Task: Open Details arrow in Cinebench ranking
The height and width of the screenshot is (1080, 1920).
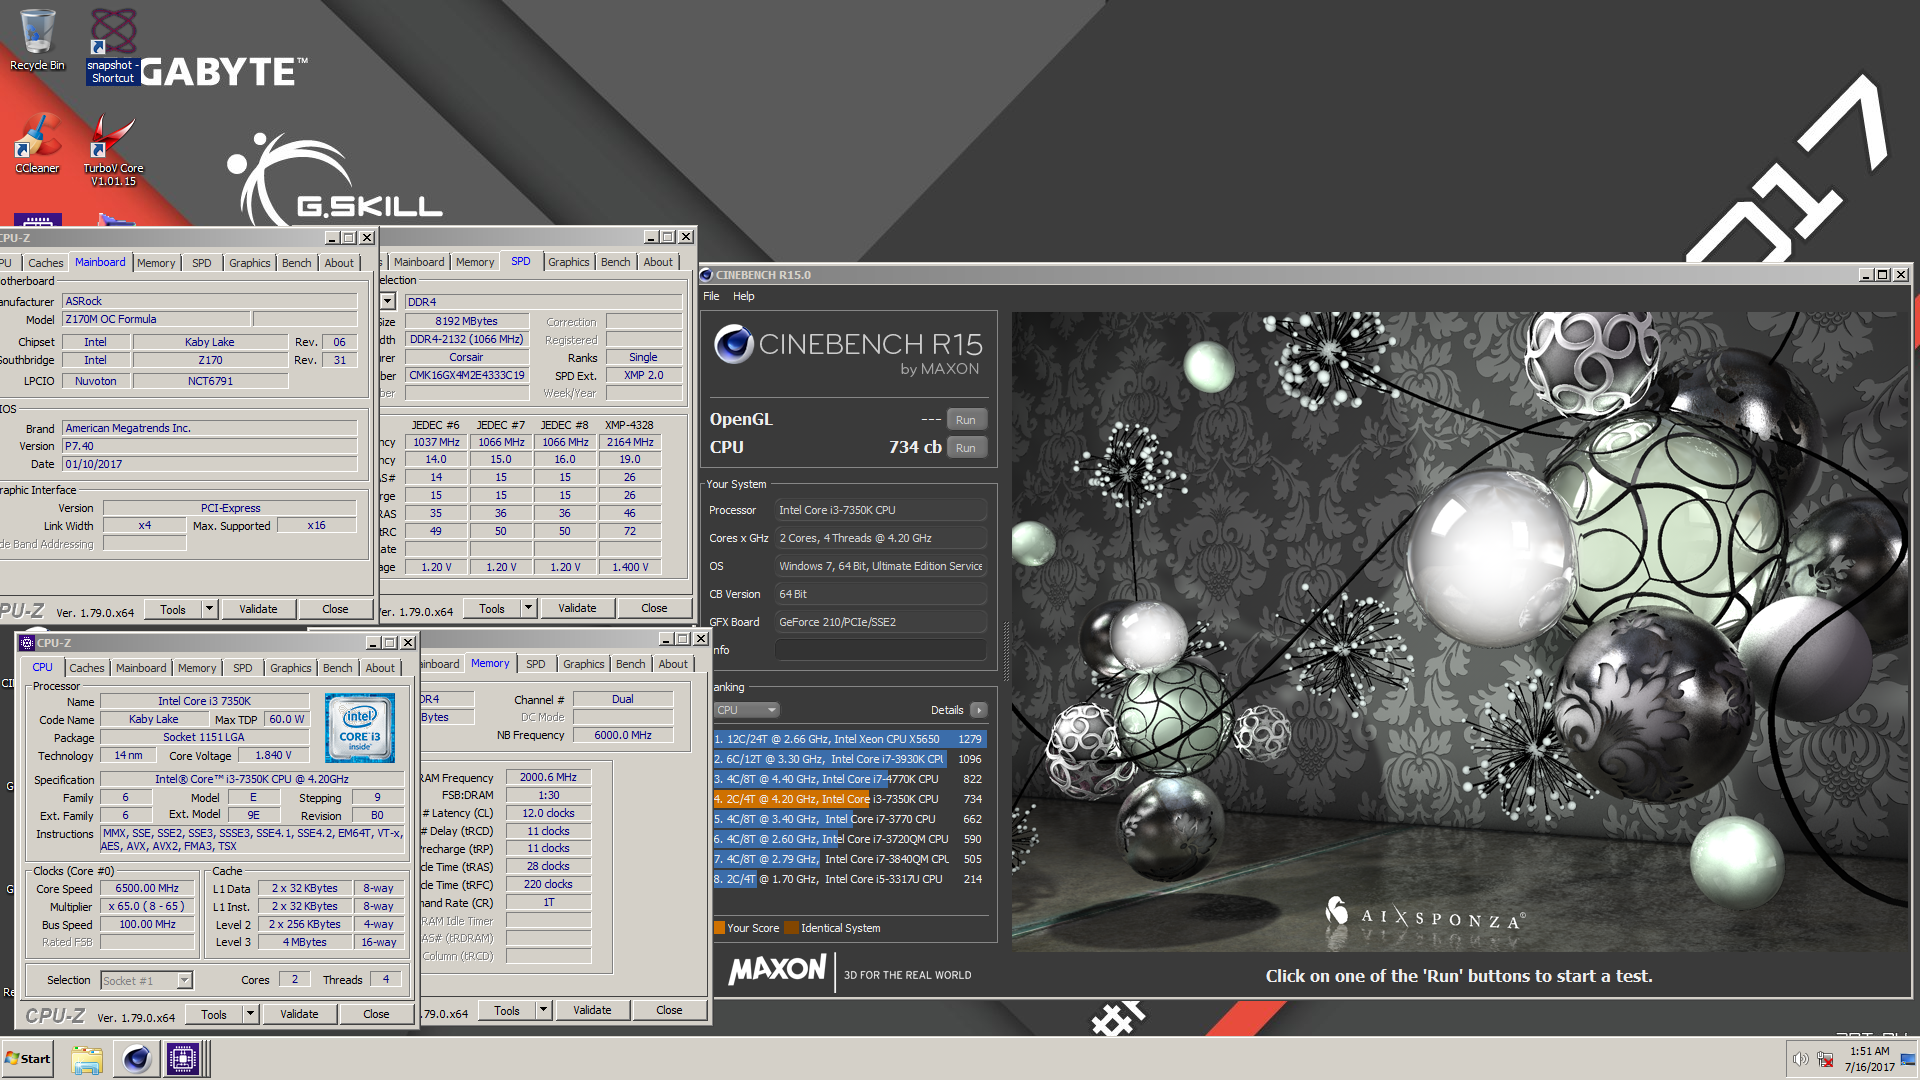Action: tap(979, 710)
